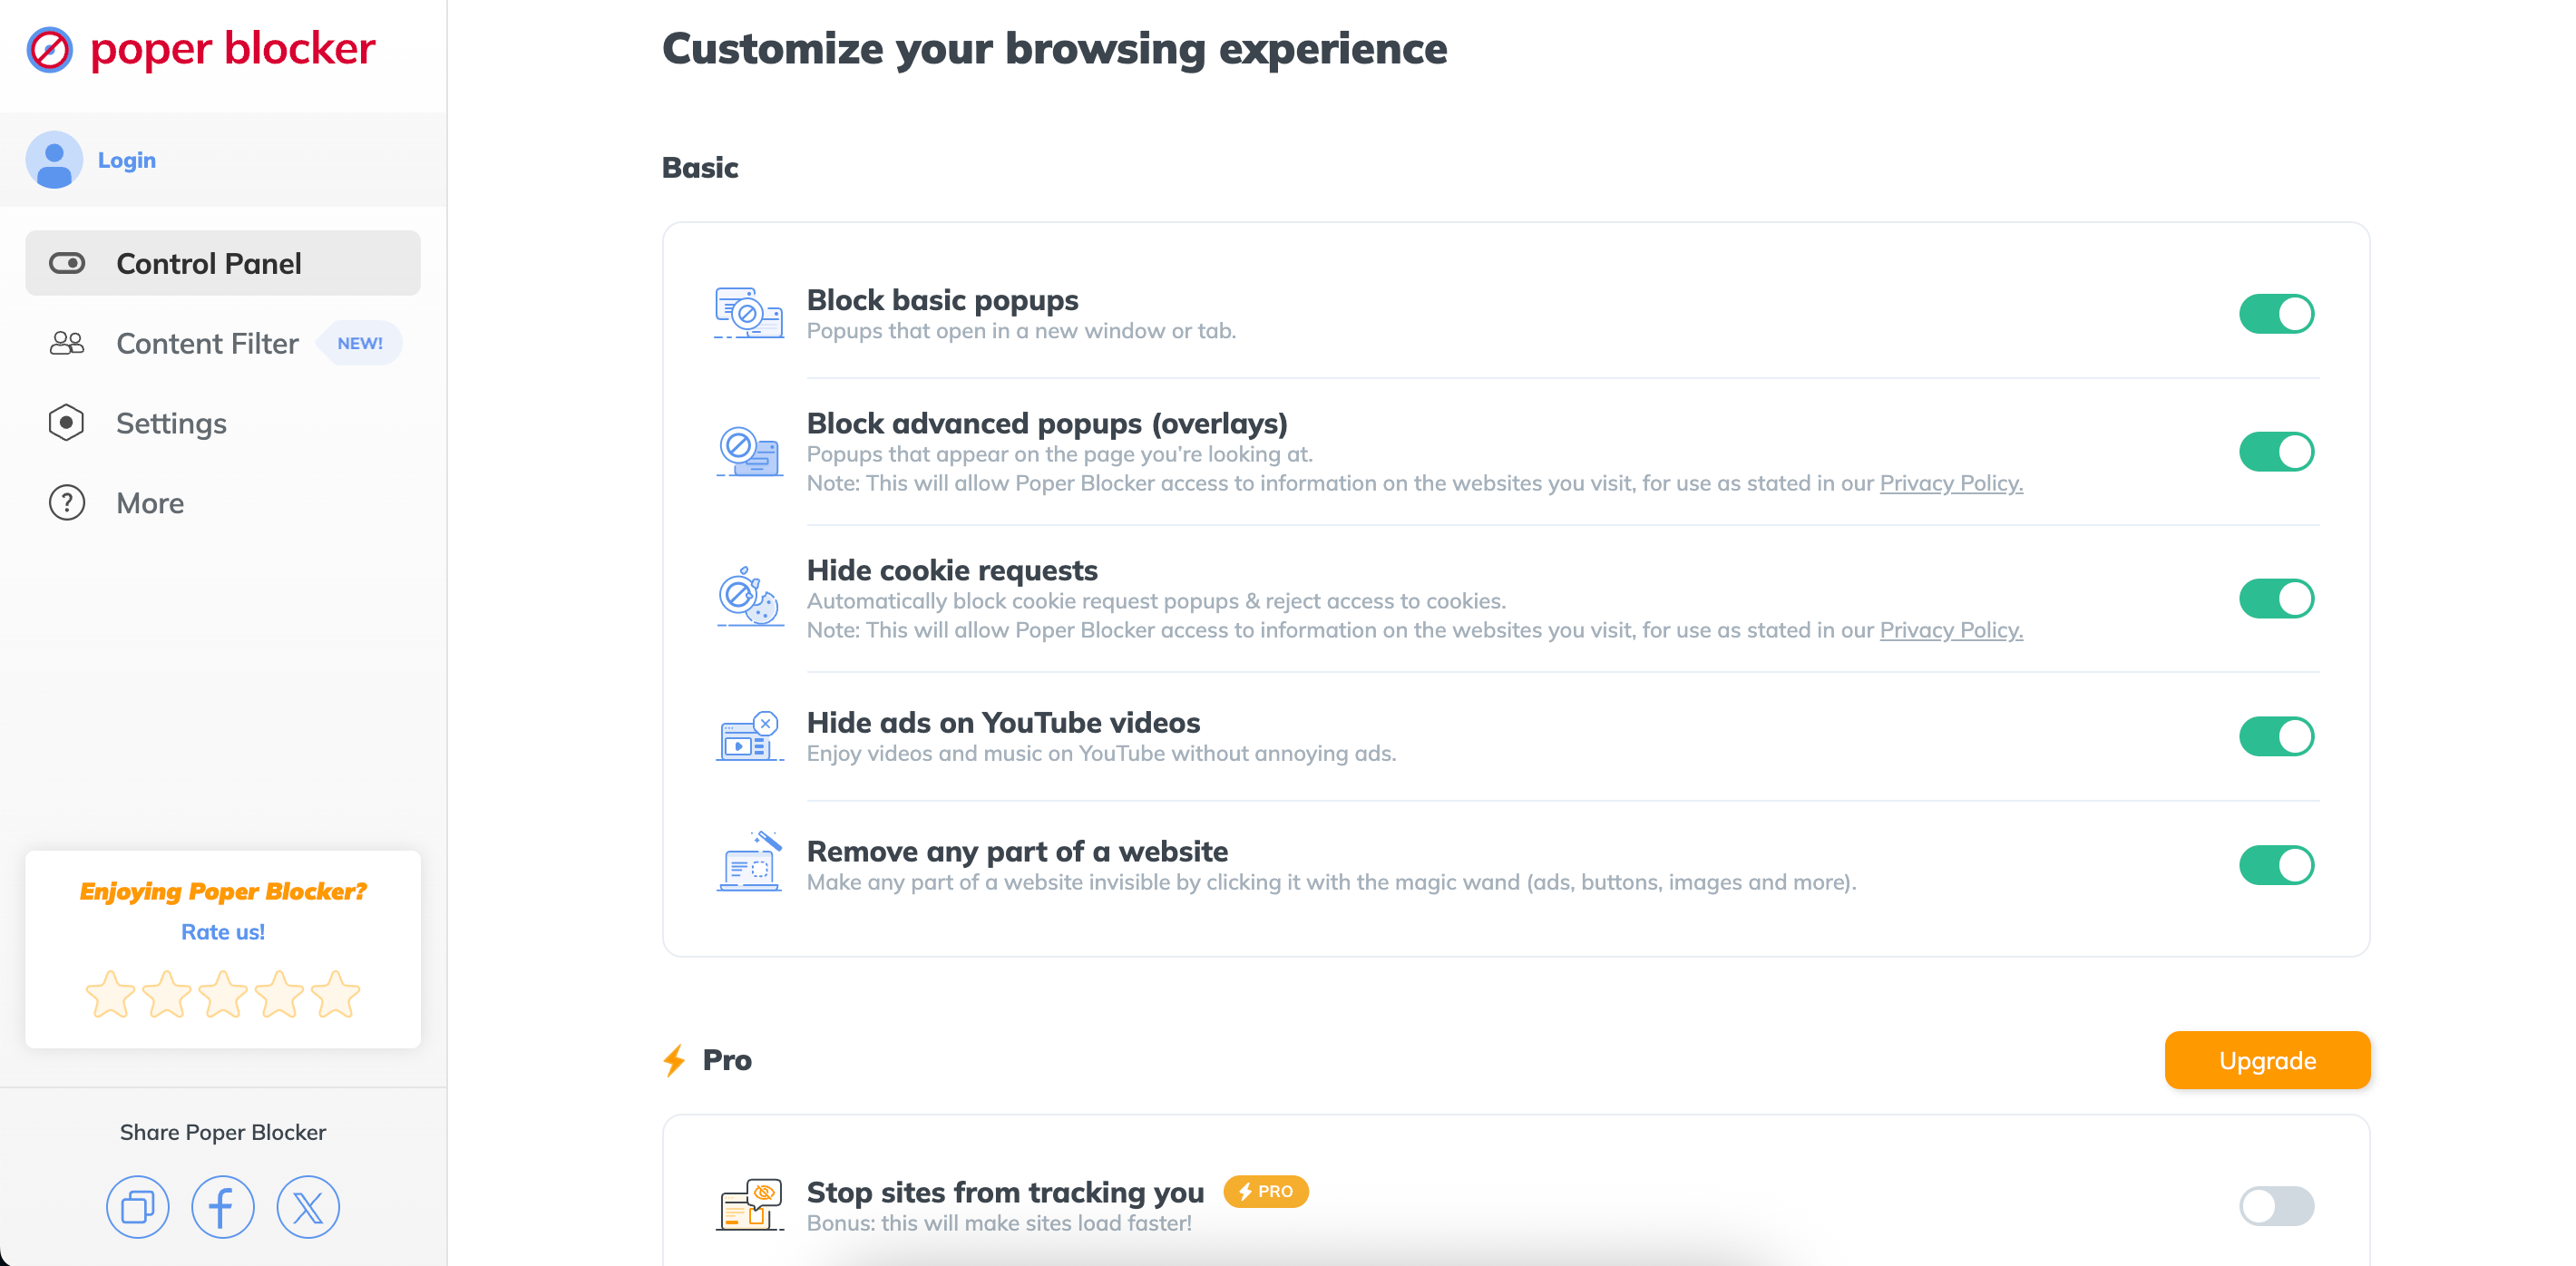Image resolution: width=2576 pixels, height=1266 pixels.
Task: Enable Stop sites from tracking you
Action: point(2276,1206)
